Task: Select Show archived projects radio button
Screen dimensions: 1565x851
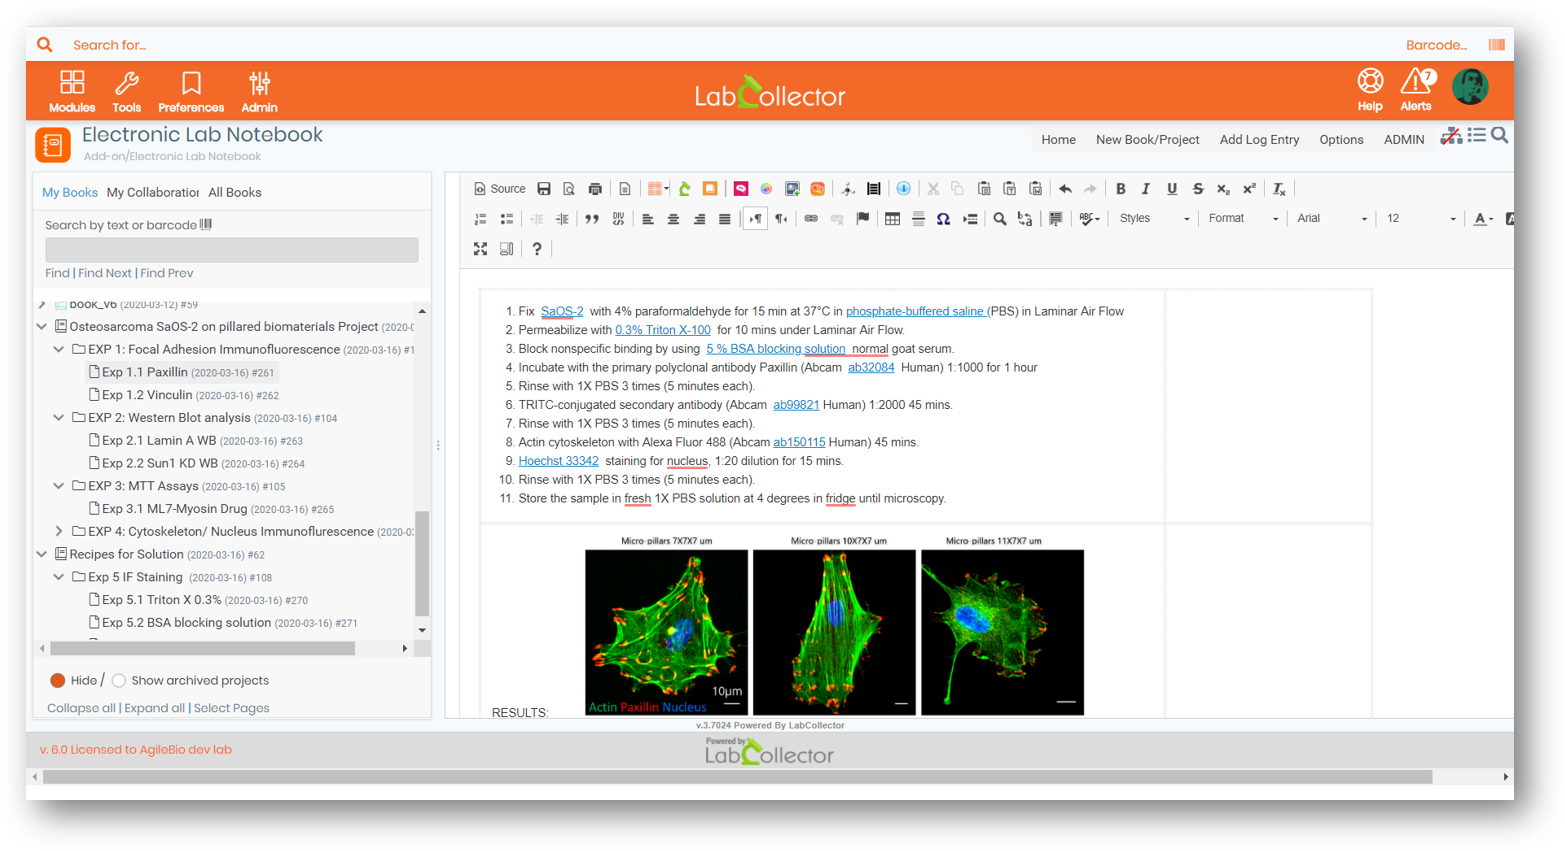Action: (x=119, y=681)
